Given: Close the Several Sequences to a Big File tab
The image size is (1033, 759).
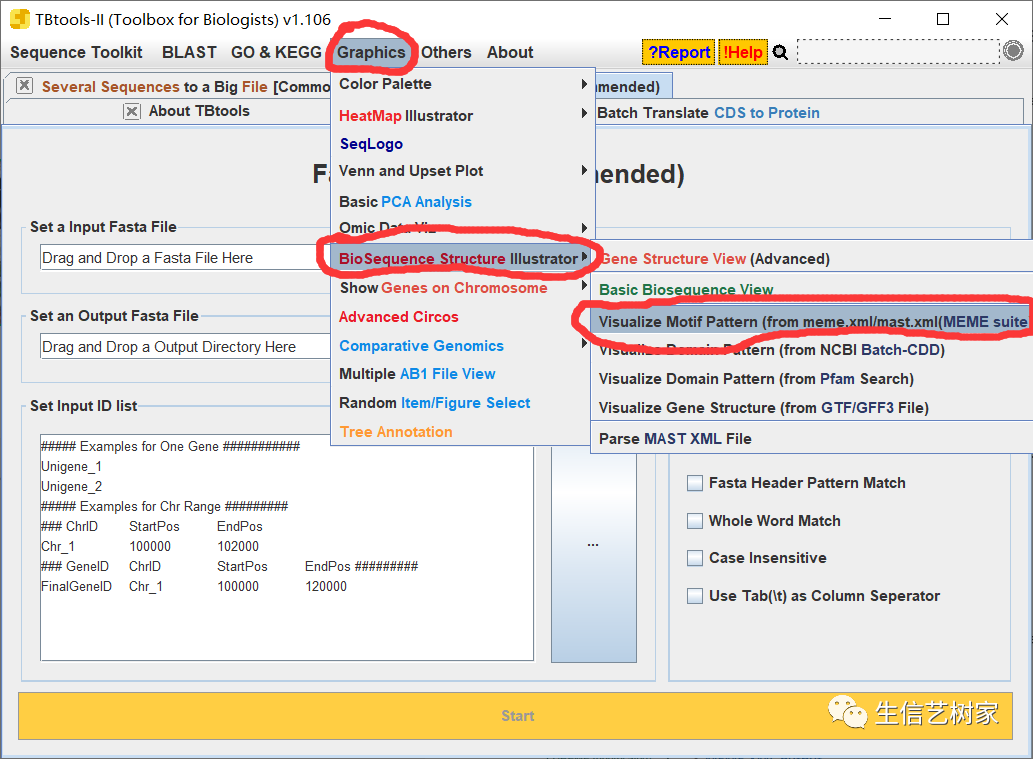Looking at the screenshot, I should [24, 85].
